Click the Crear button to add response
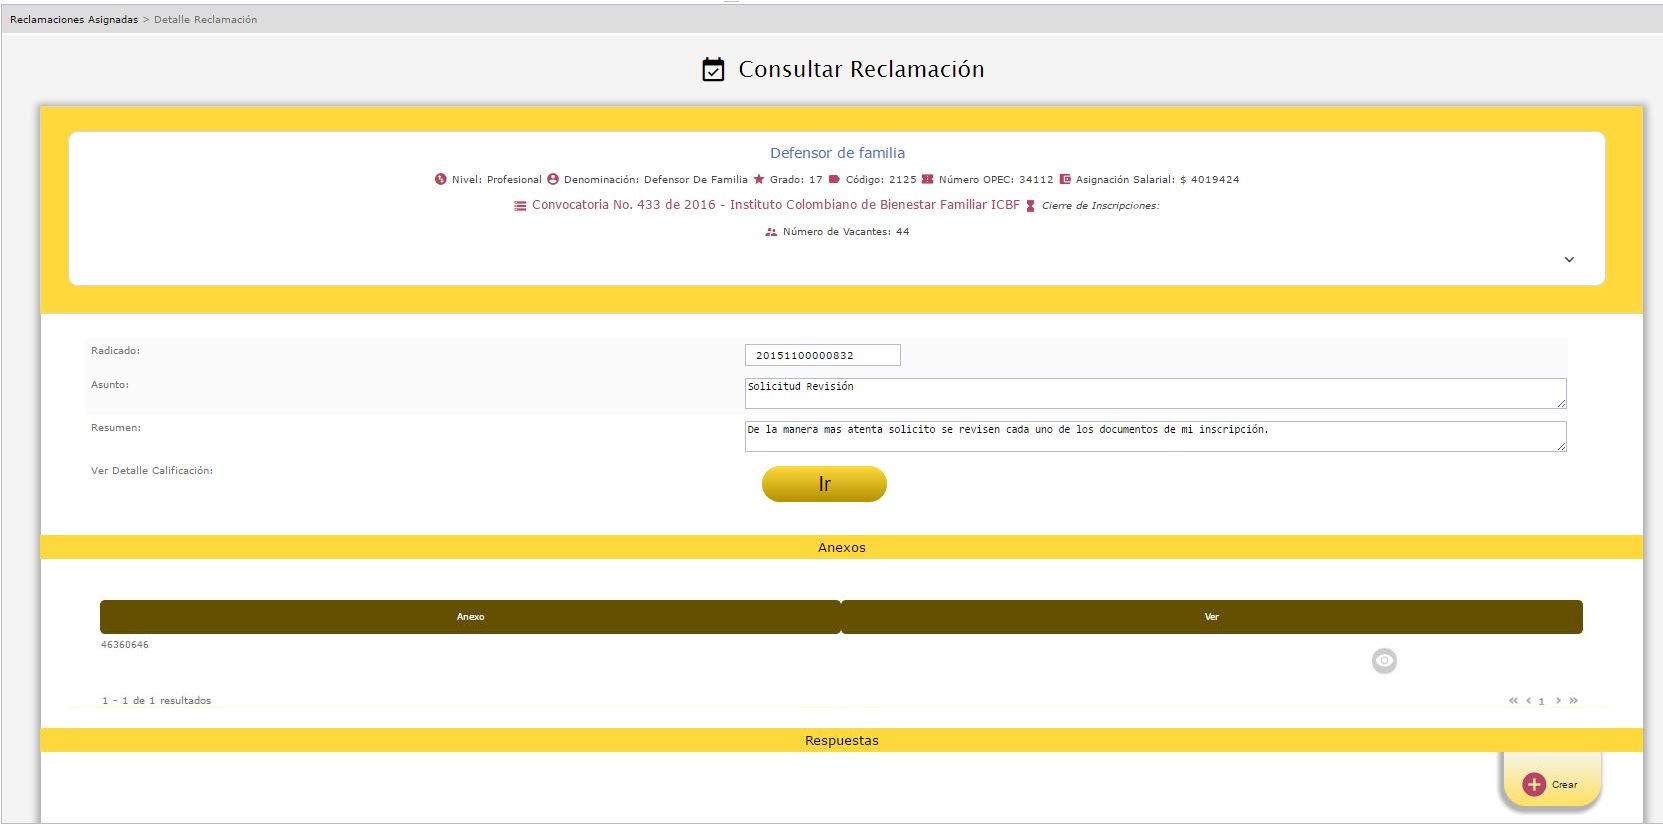Image resolution: width=1663 pixels, height=830 pixels. (1551, 785)
